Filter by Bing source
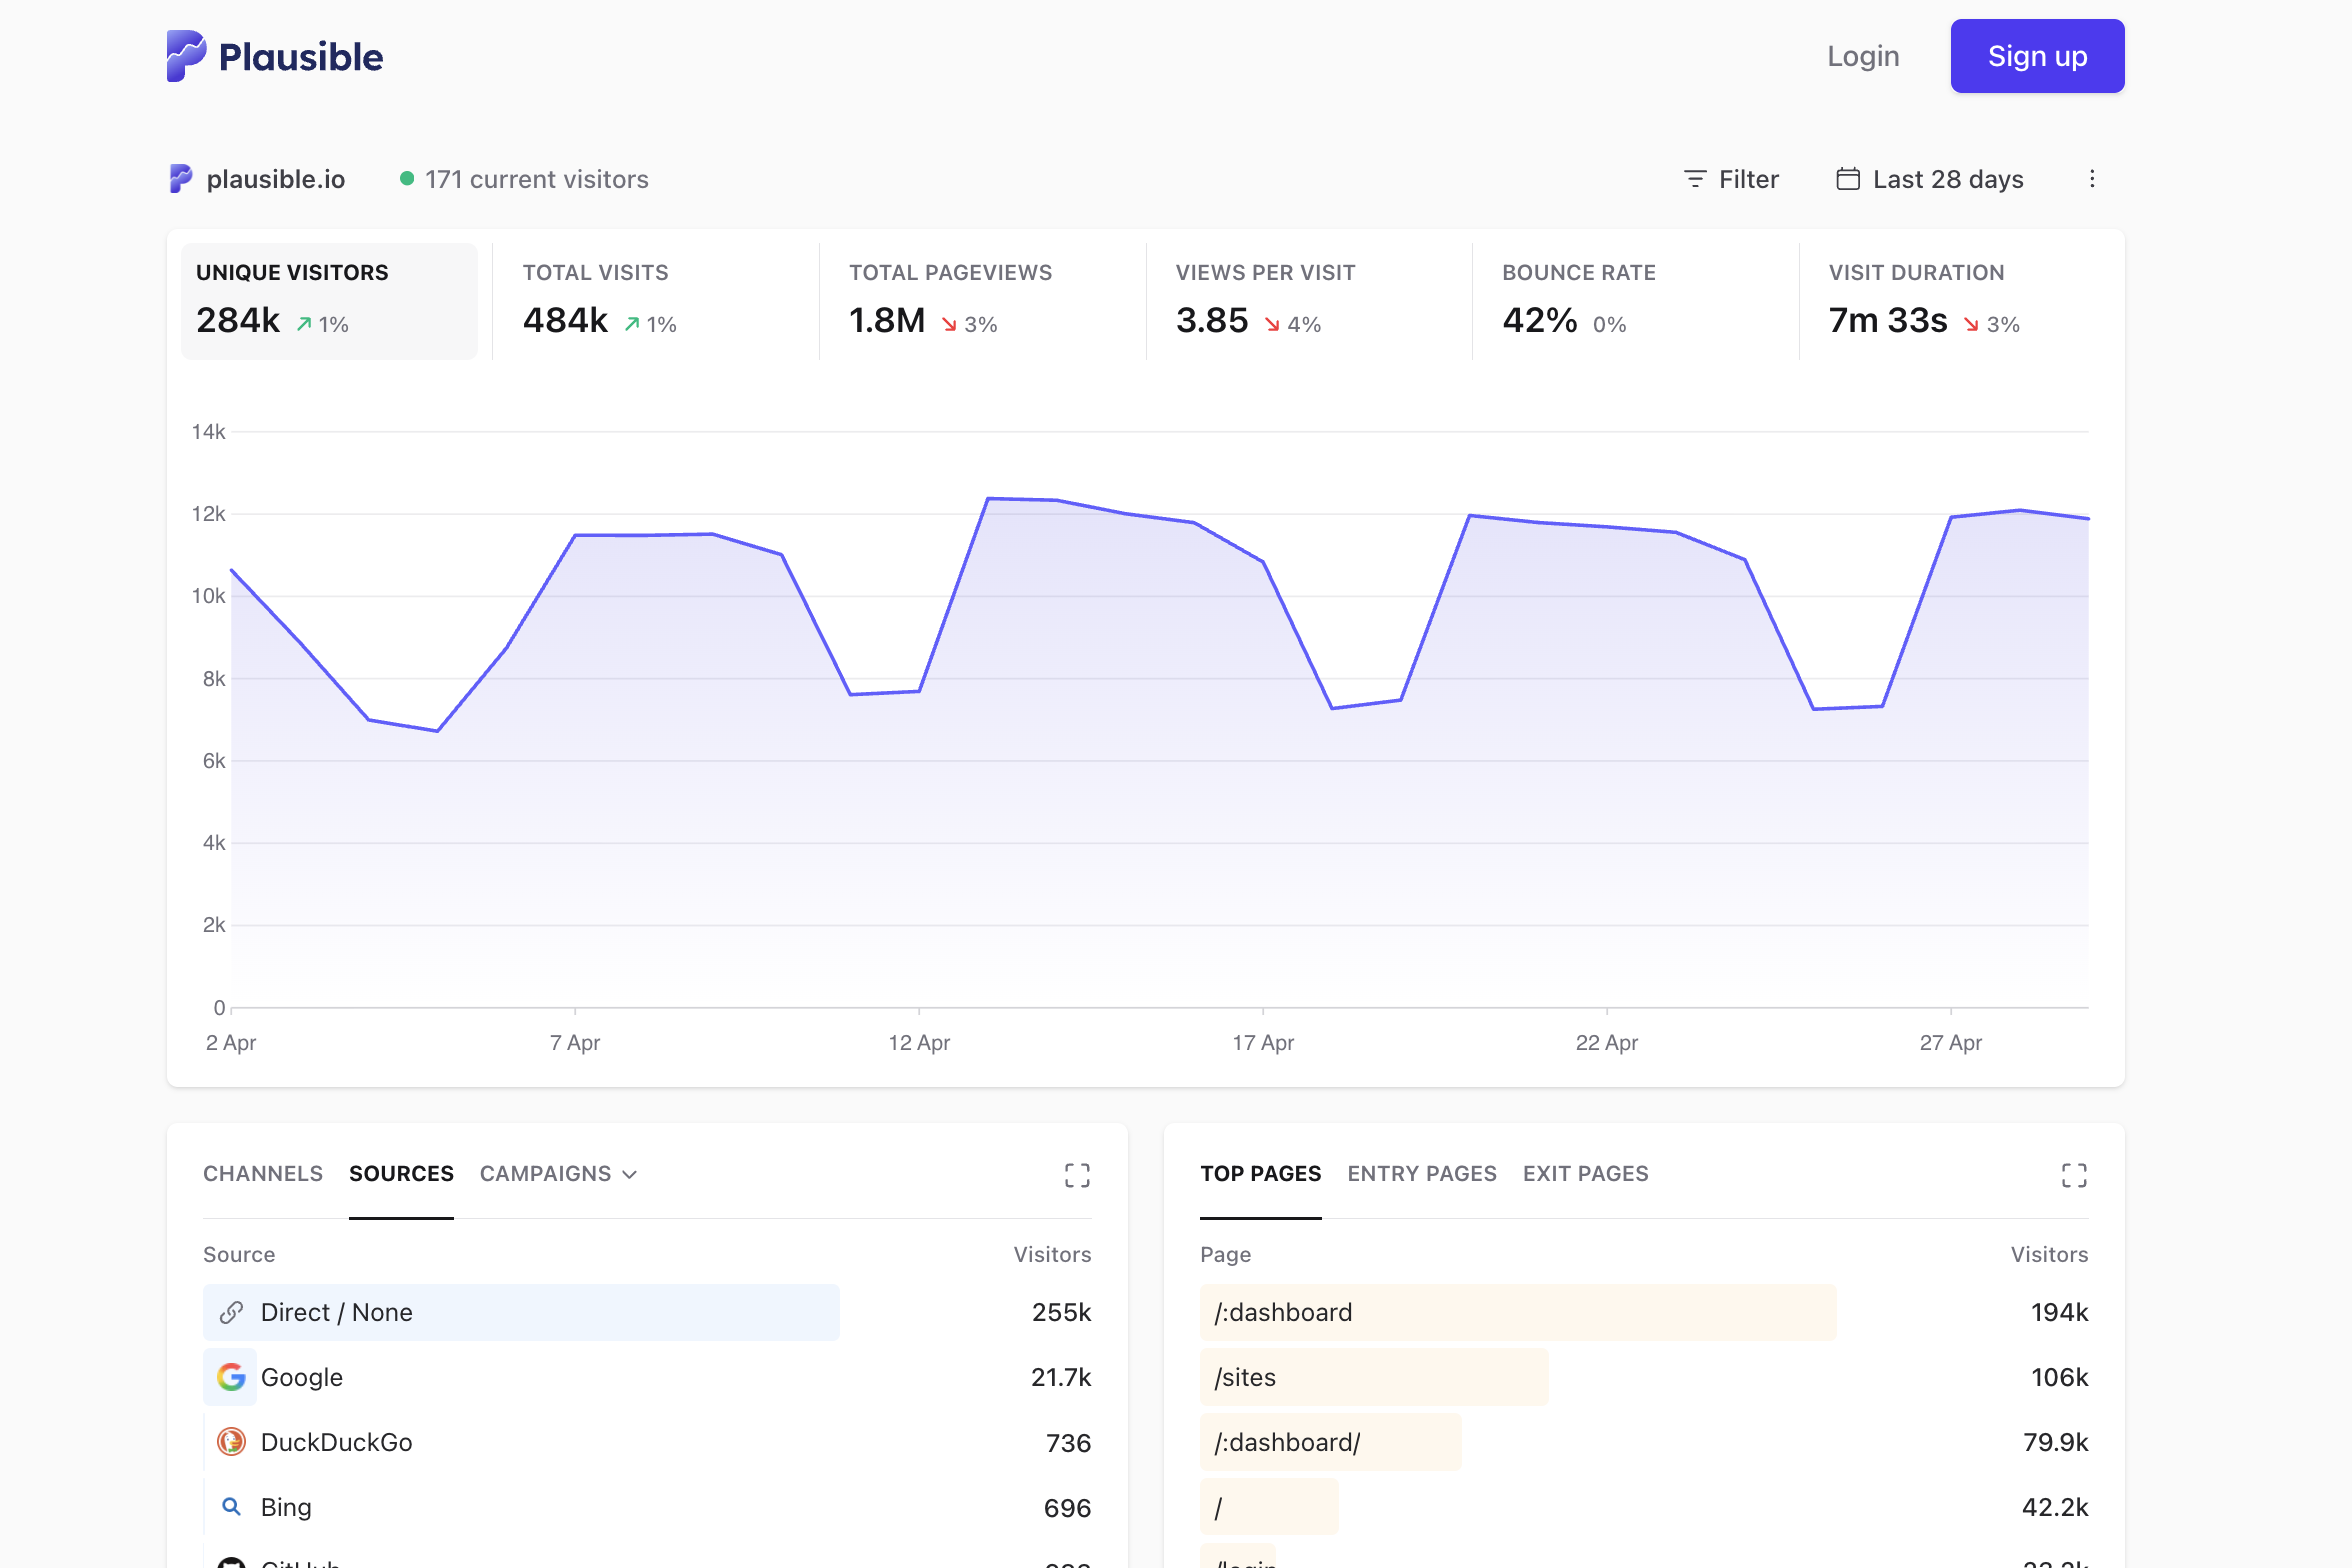Image resolution: width=2352 pixels, height=1568 pixels. (x=286, y=1507)
